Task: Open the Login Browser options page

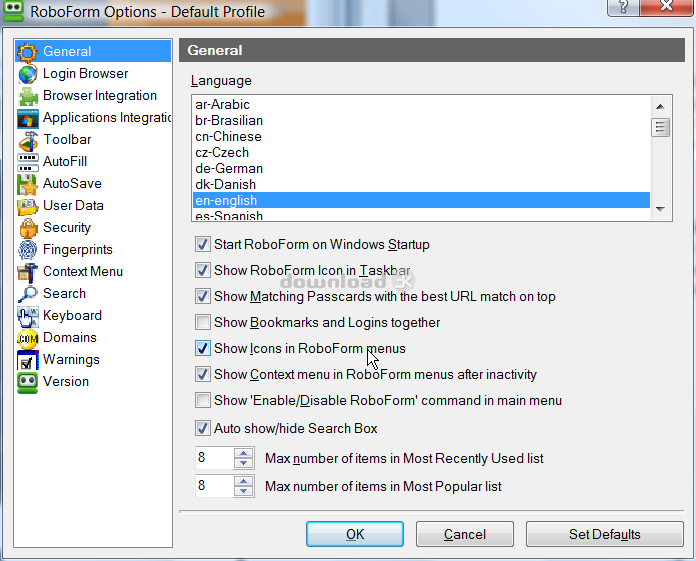Action: point(85,74)
